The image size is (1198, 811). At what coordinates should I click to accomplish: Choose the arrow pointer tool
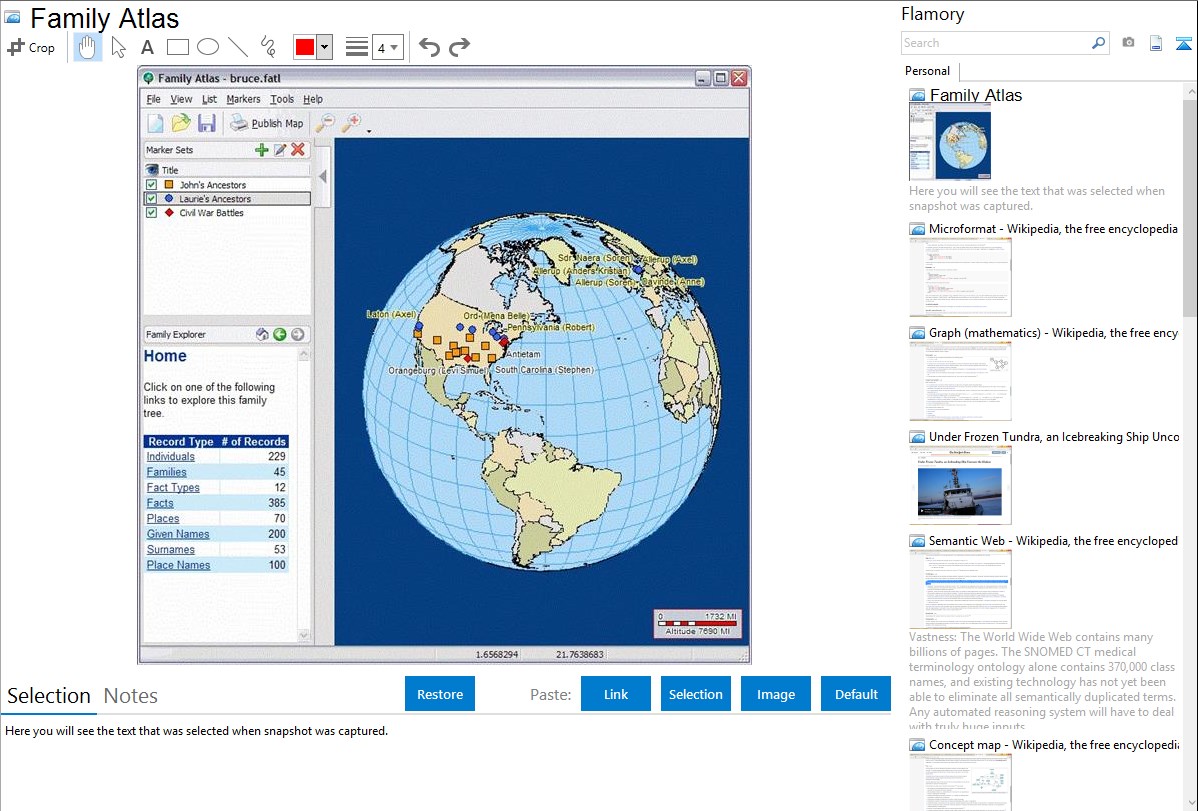point(118,47)
